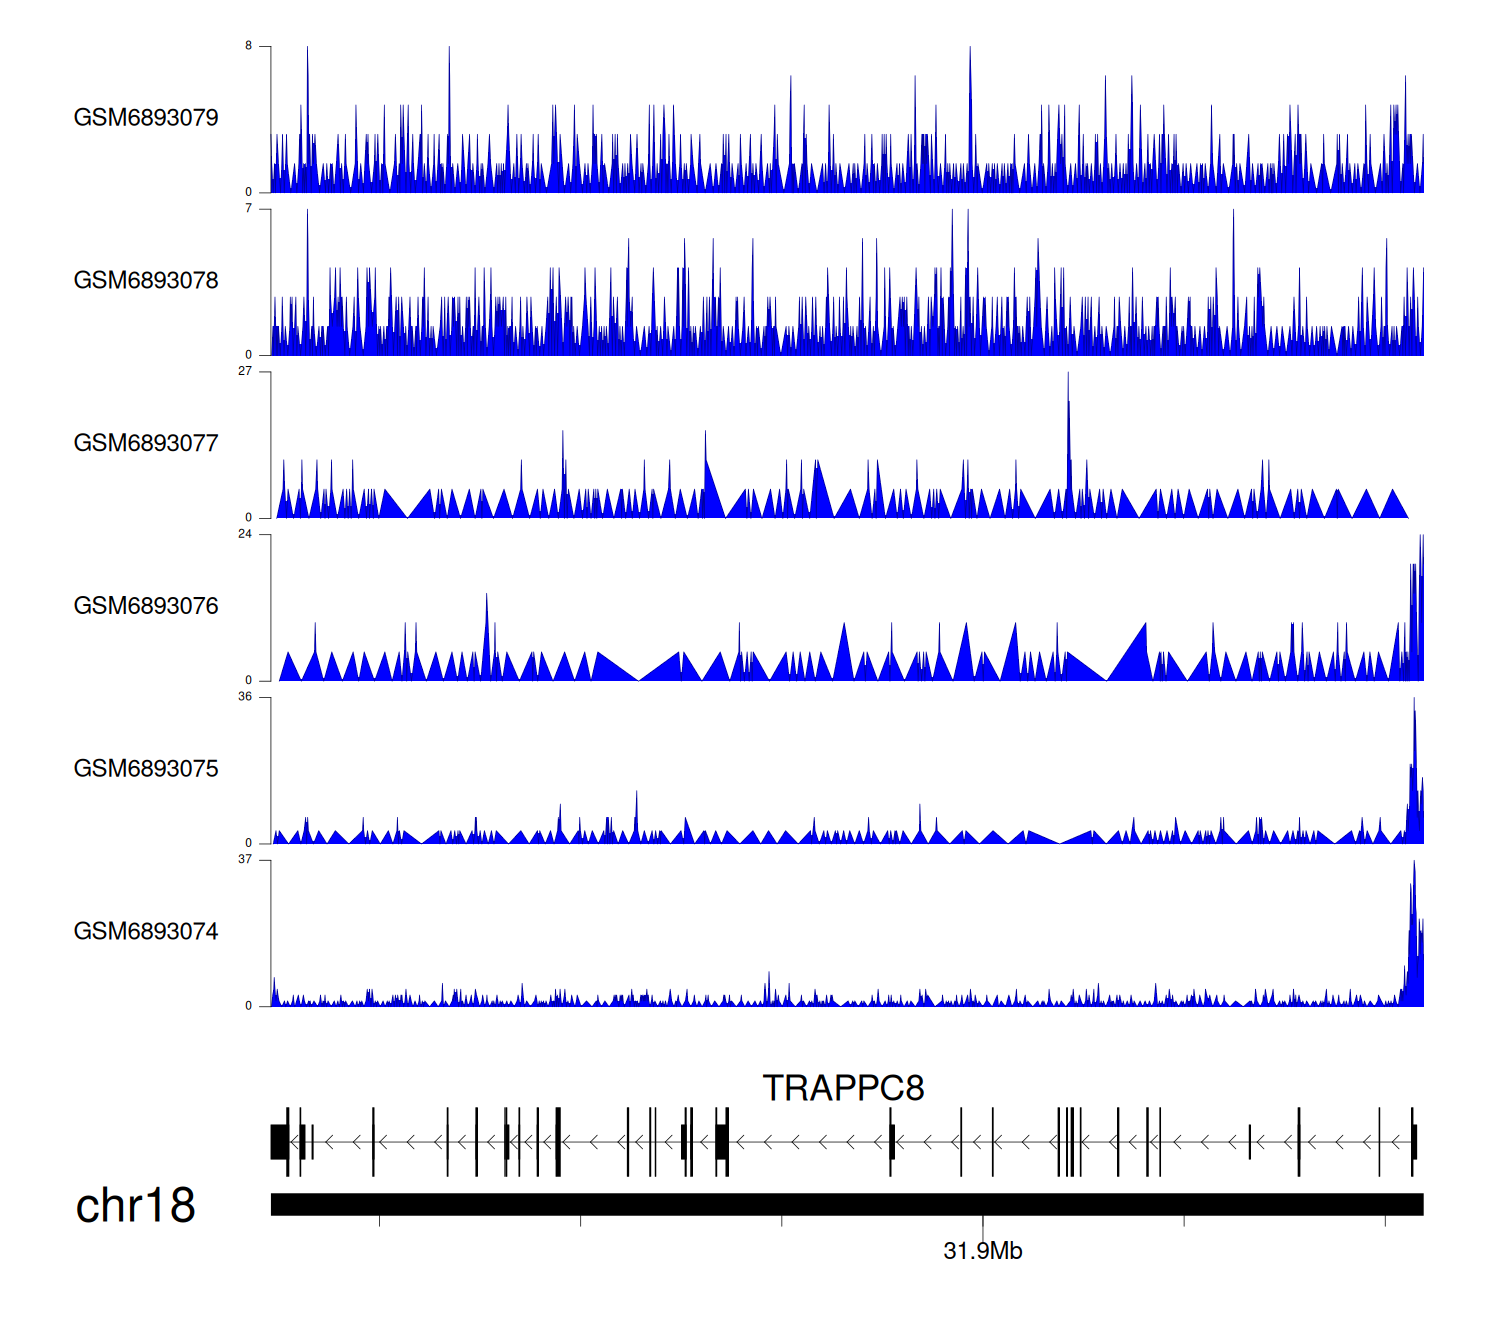This screenshot has height=1320, width=1500.
Task: Click the rightmost exon of TRAPPC8 gene
Action: pyautogui.click(x=1414, y=1141)
